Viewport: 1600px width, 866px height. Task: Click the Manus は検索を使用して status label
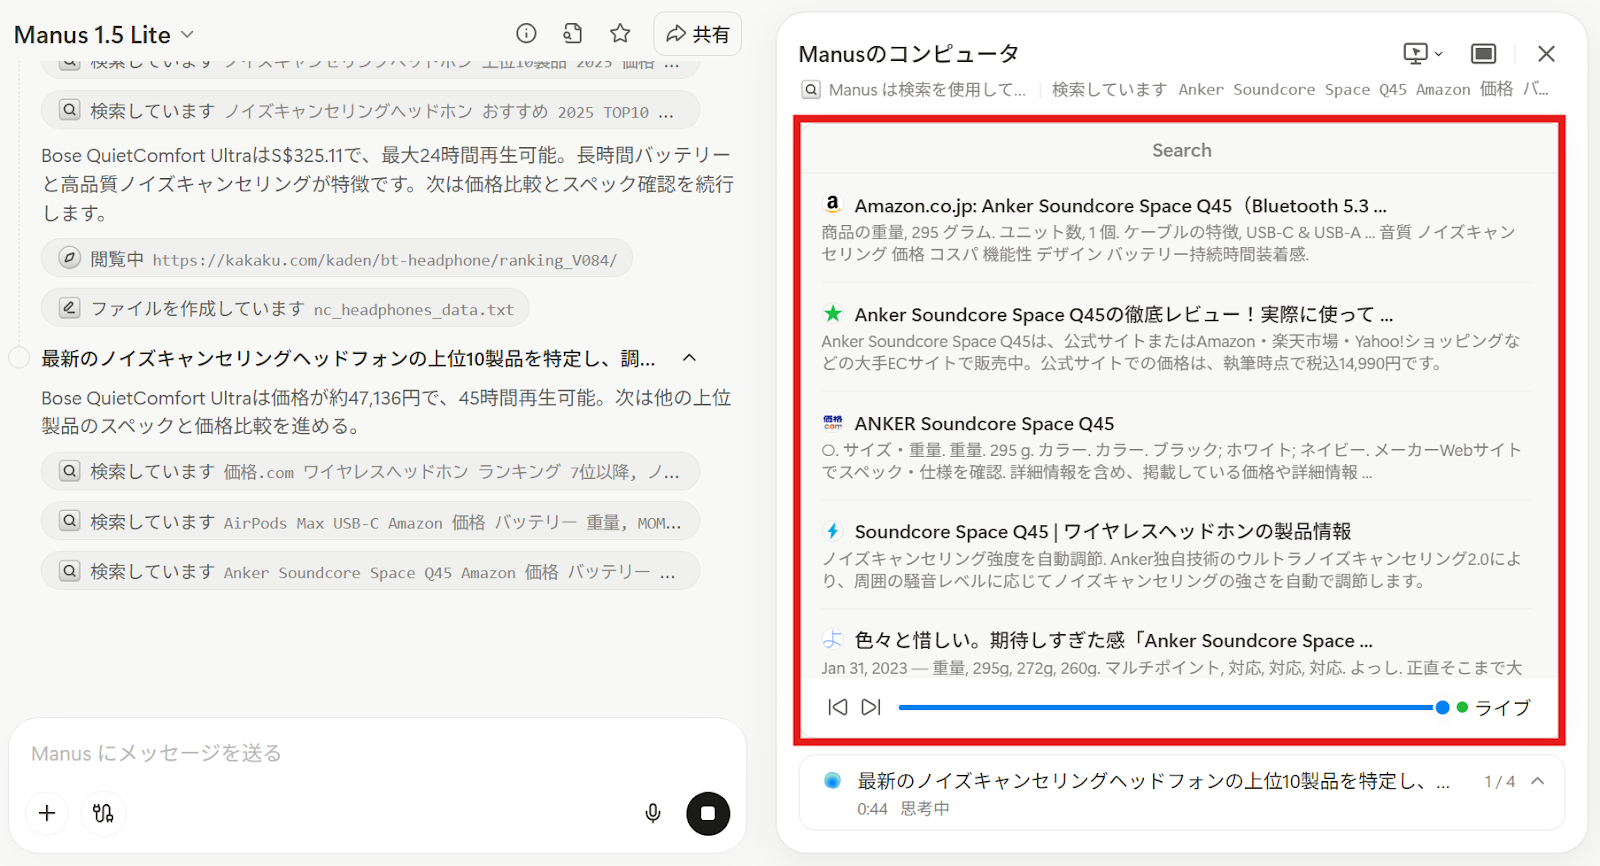927,89
